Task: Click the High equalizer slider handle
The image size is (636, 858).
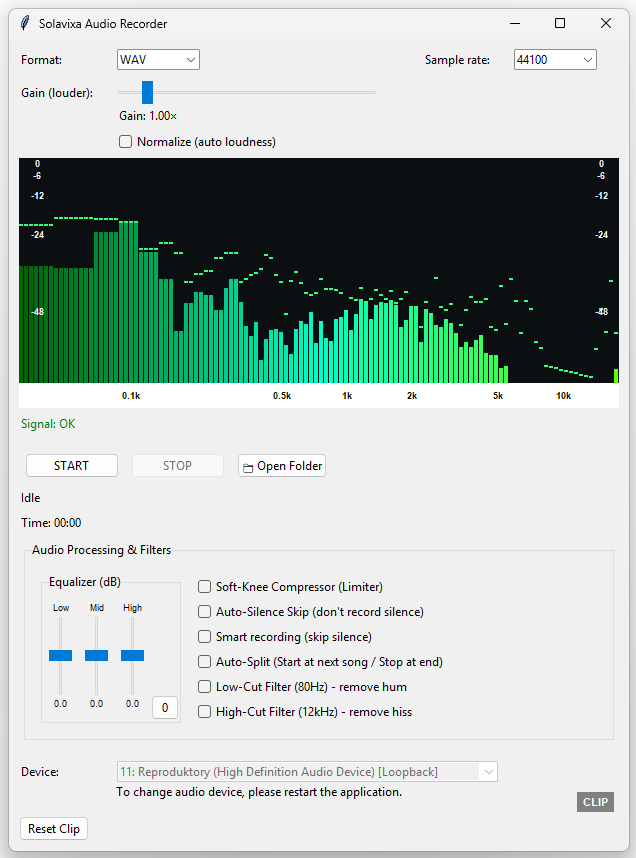Action: pyautogui.click(x=132, y=655)
